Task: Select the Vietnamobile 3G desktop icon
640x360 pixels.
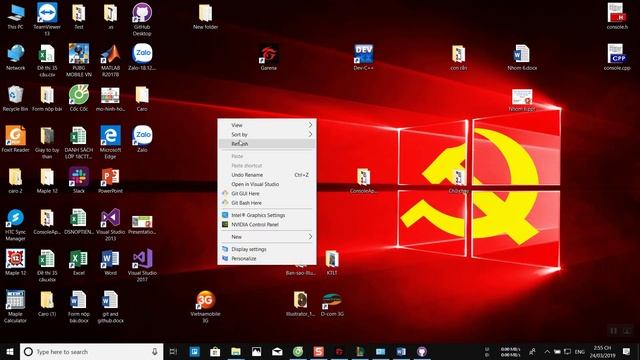Action: click(x=205, y=306)
